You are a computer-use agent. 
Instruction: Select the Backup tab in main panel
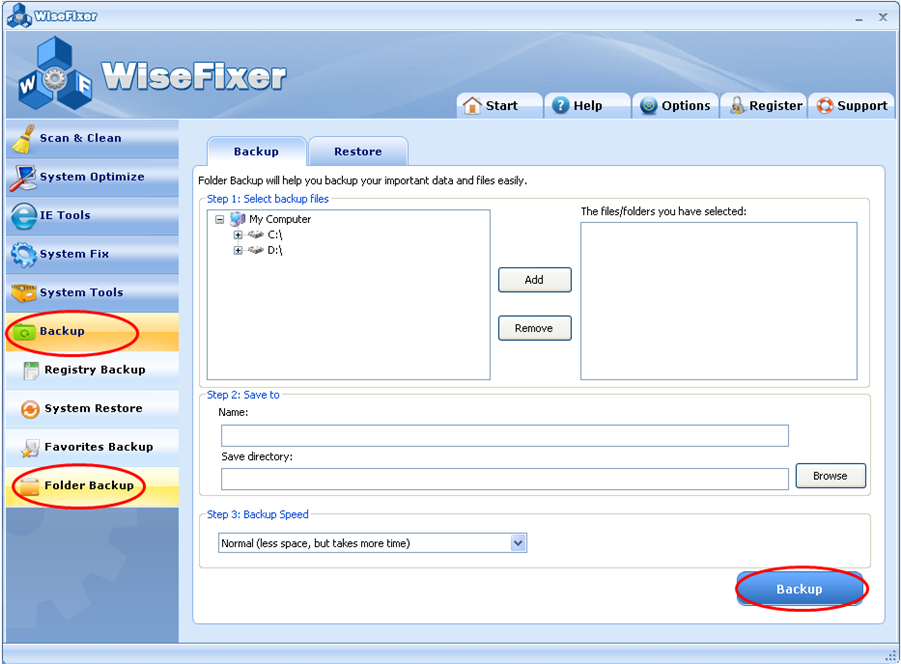(x=256, y=152)
